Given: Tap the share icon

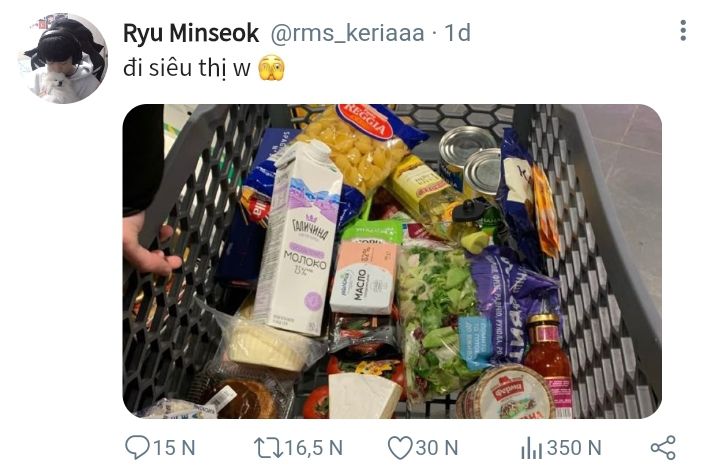Looking at the screenshot, I should tap(663, 448).
